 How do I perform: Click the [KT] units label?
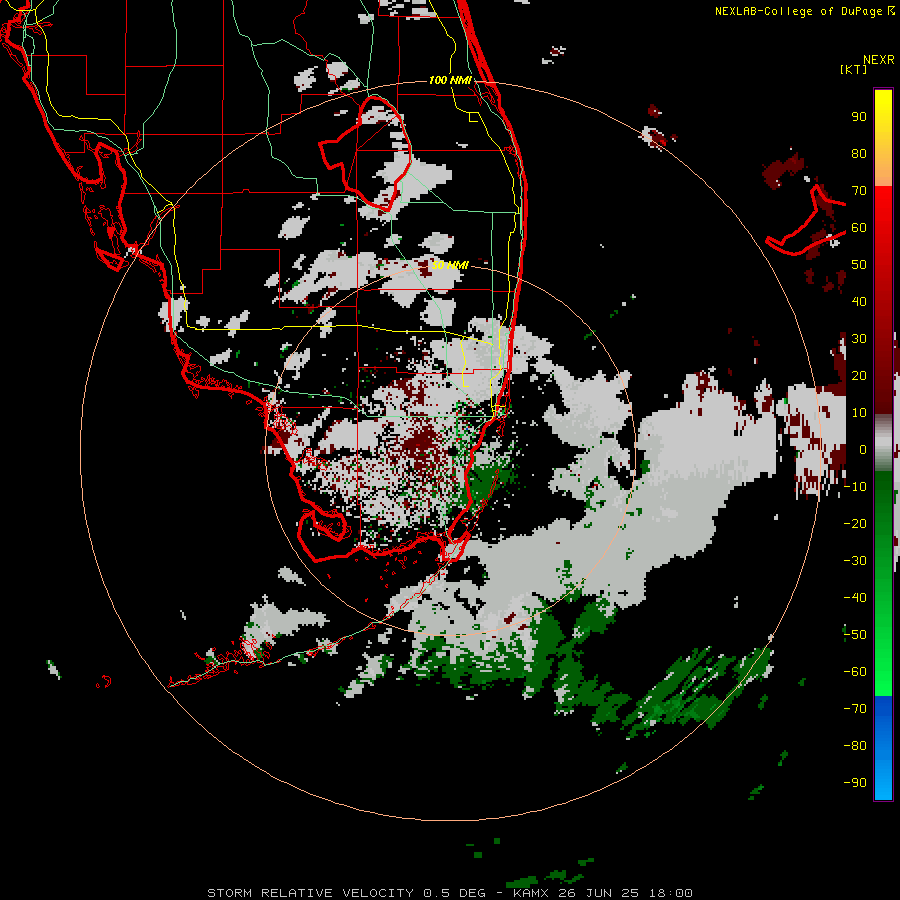point(853,69)
